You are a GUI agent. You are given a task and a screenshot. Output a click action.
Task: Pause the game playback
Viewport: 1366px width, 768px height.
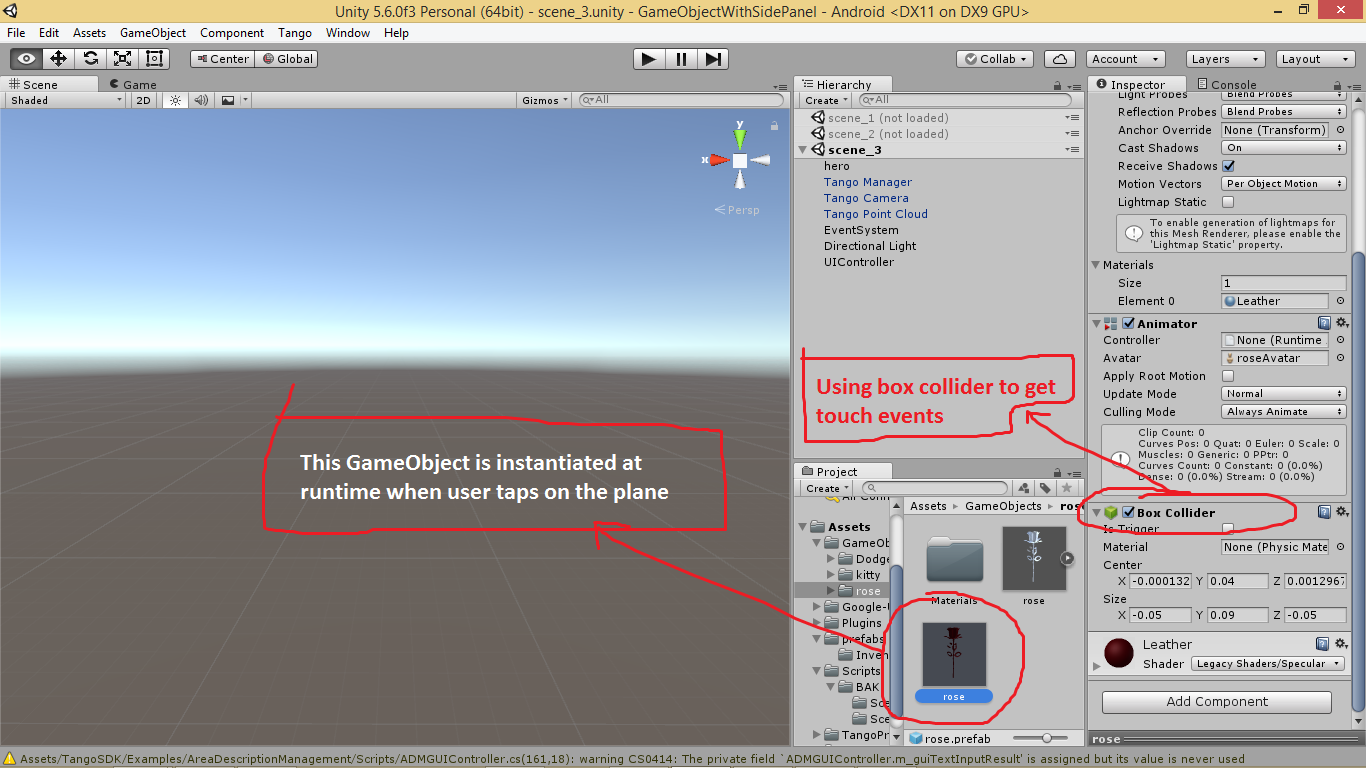(x=681, y=59)
